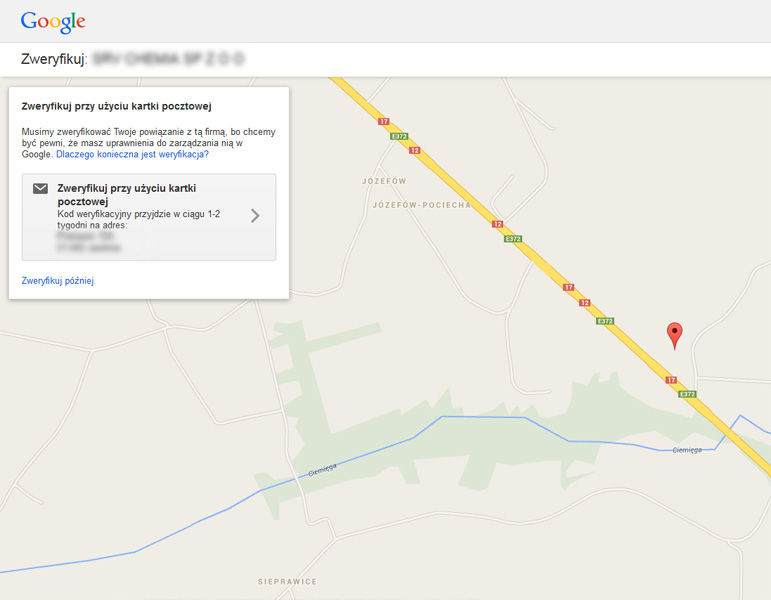Click 'Zweryfikuj później' link

(58, 281)
